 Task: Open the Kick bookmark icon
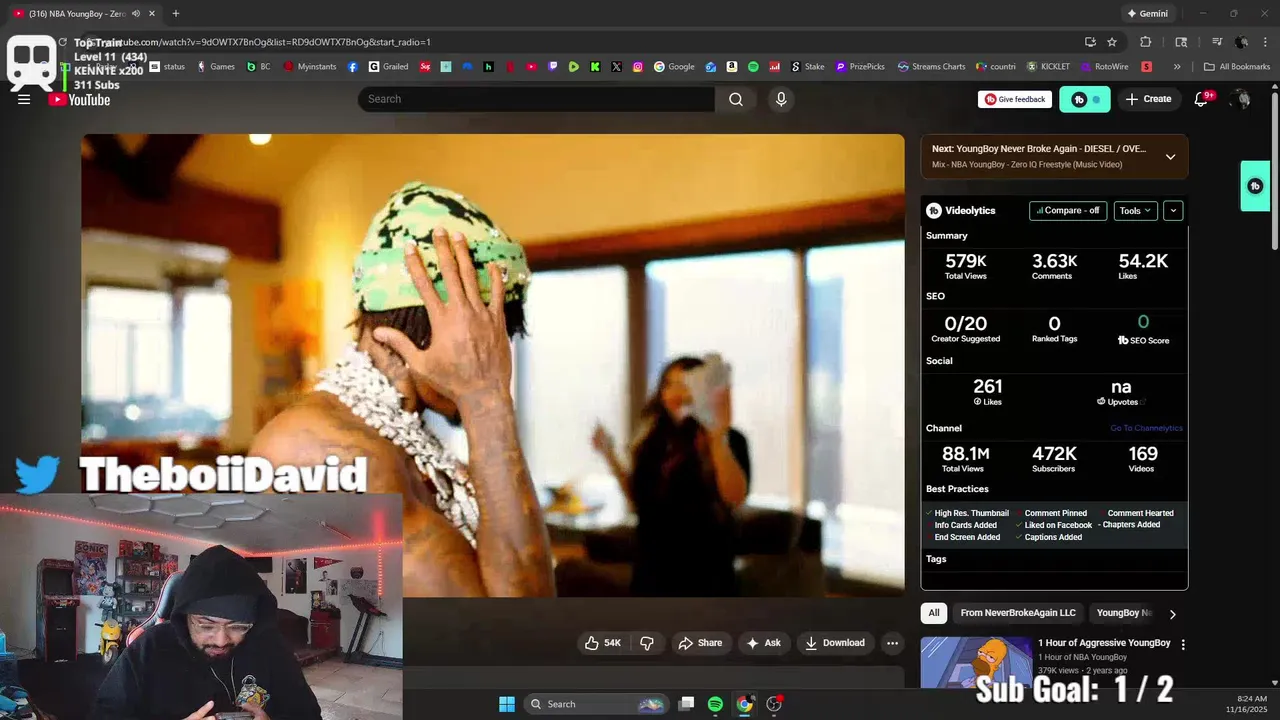[x=595, y=67]
